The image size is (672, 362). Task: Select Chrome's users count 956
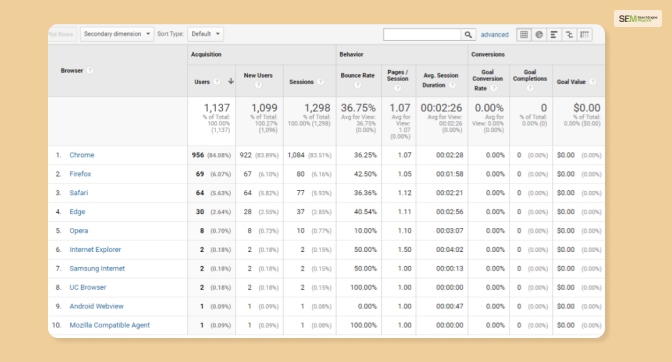pyautogui.click(x=198, y=155)
